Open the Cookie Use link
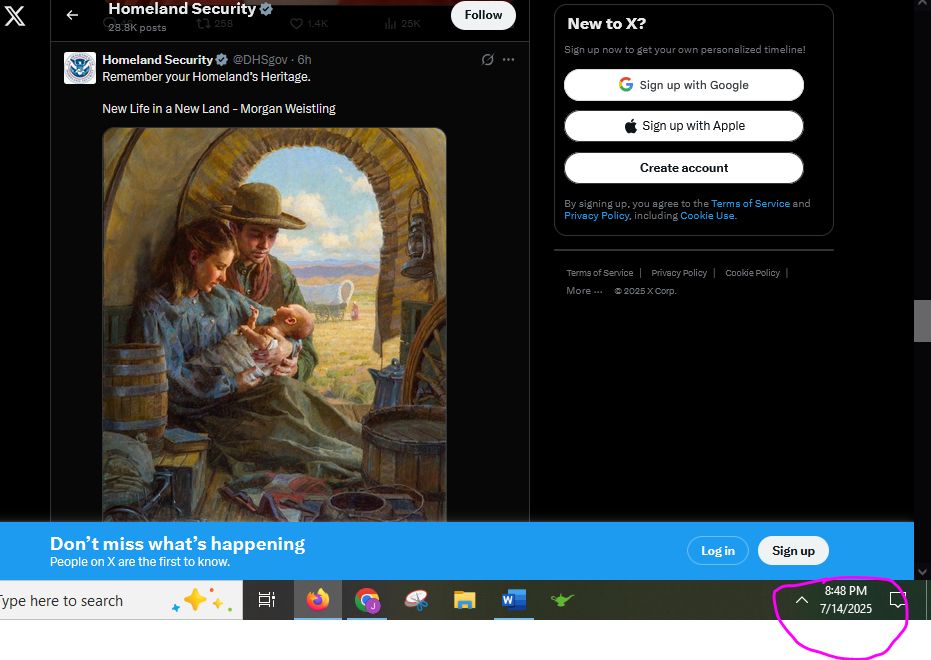The width and height of the screenshot is (931, 660). click(x=707, y=215)
